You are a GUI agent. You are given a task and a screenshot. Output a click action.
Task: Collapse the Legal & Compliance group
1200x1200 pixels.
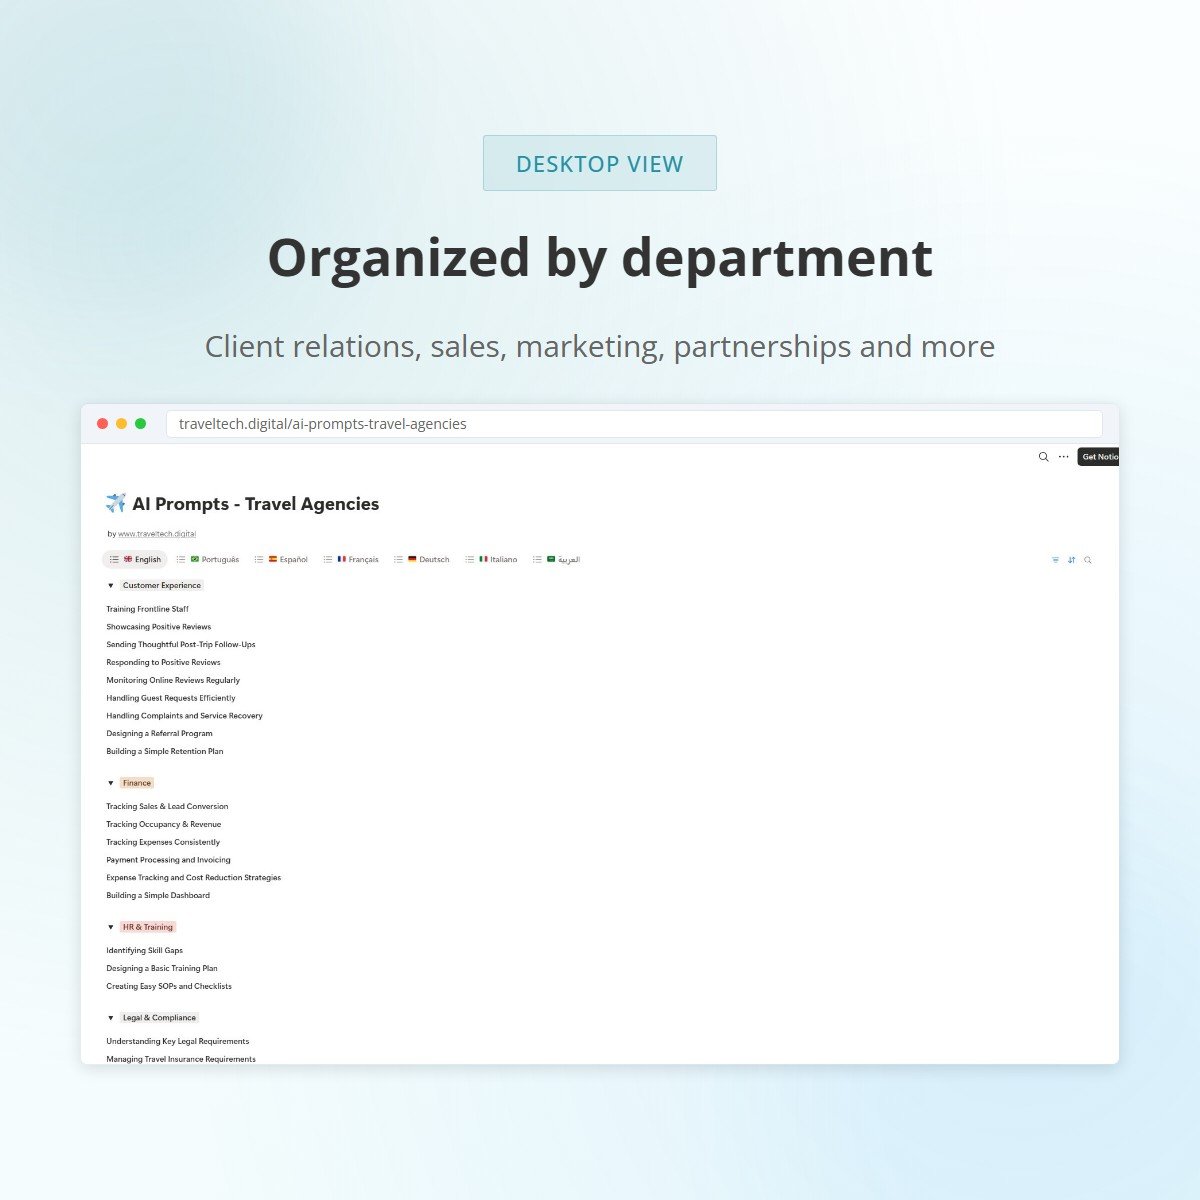(x=111, y=1018)
